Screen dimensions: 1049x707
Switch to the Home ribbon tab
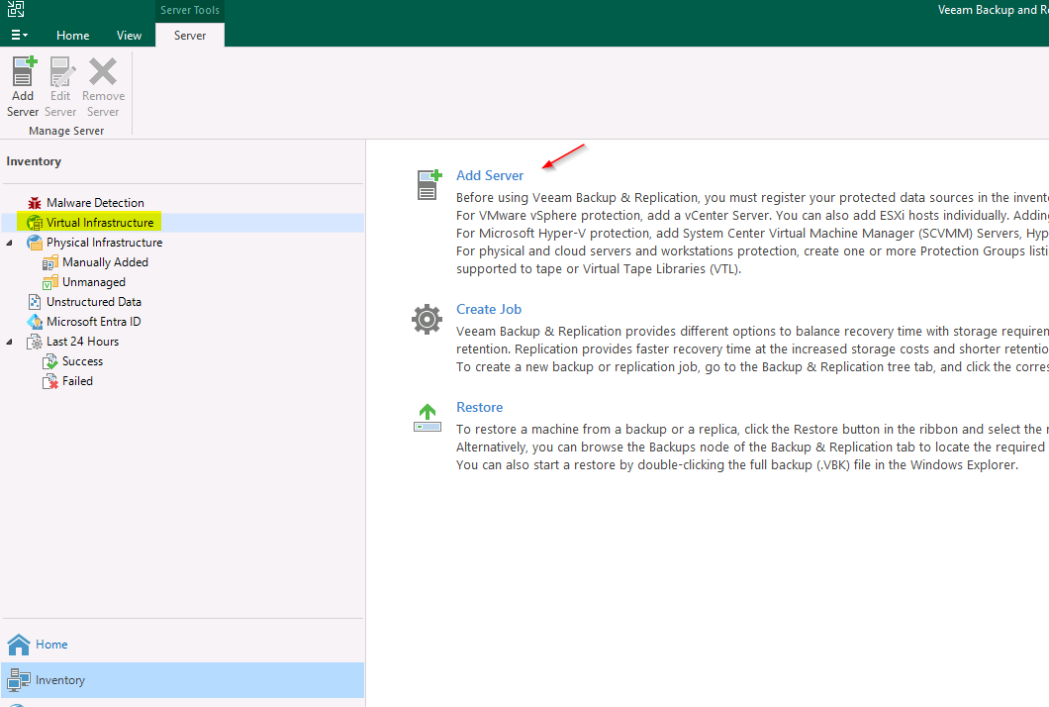click(x=72, y=35)
